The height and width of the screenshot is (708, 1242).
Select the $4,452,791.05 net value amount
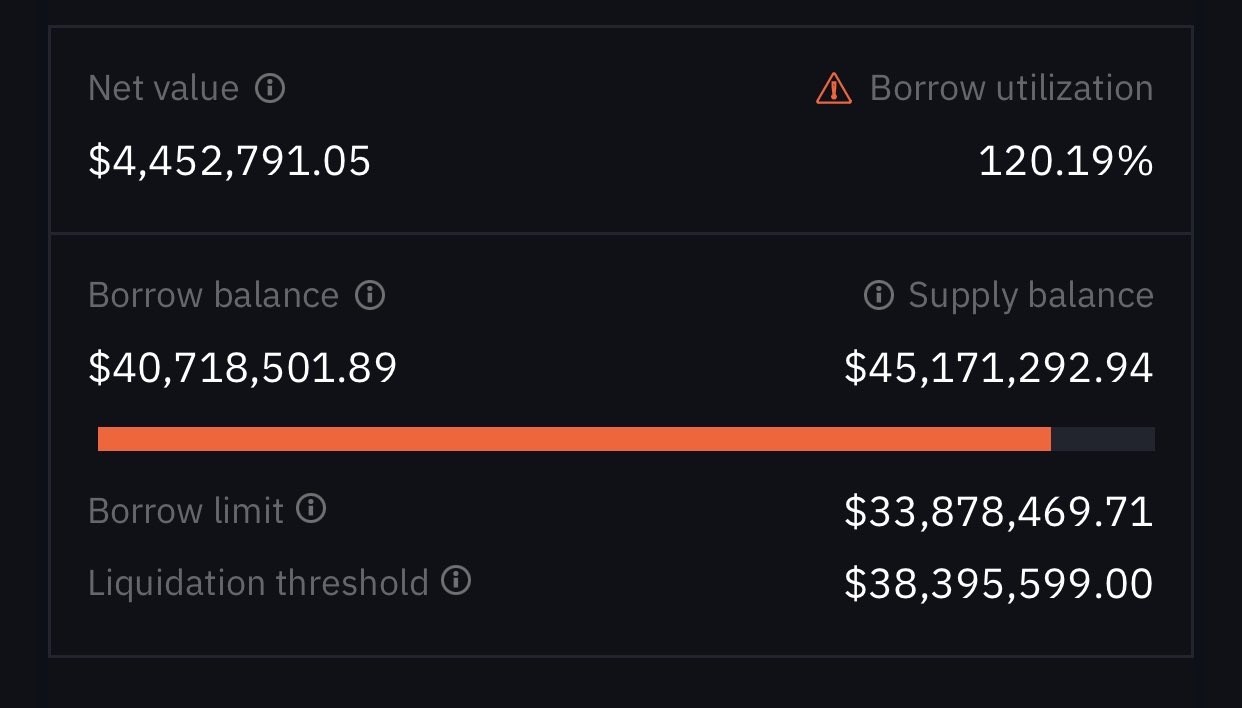click(230, 161)
